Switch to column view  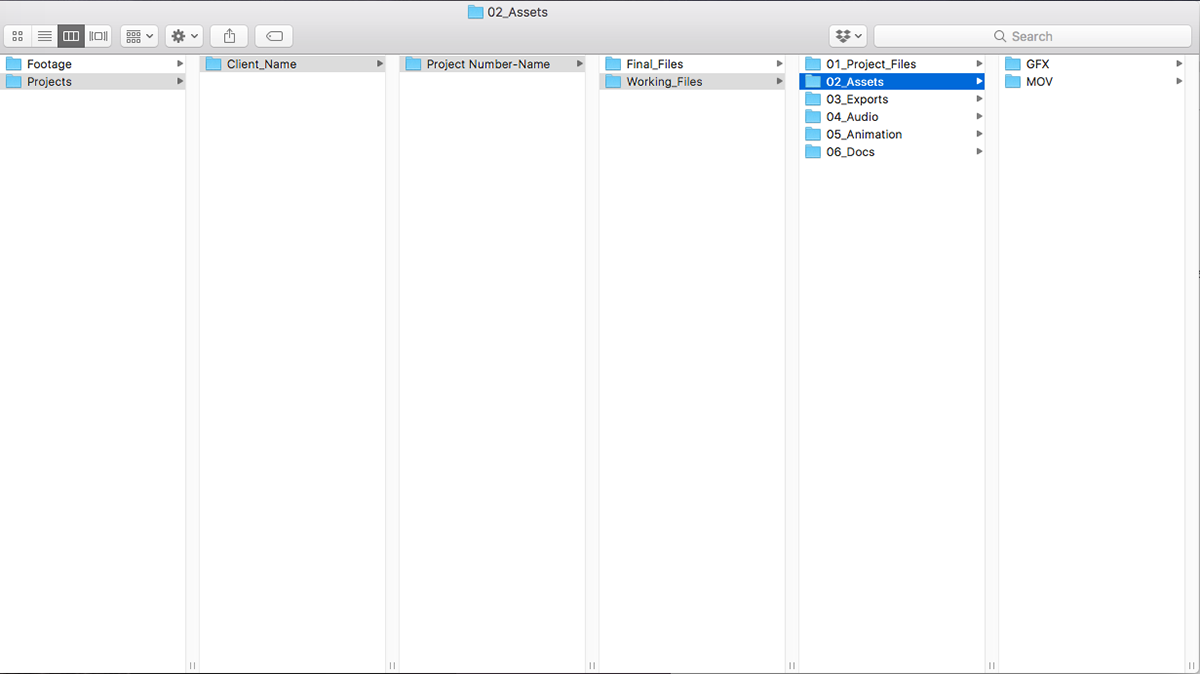71,36
